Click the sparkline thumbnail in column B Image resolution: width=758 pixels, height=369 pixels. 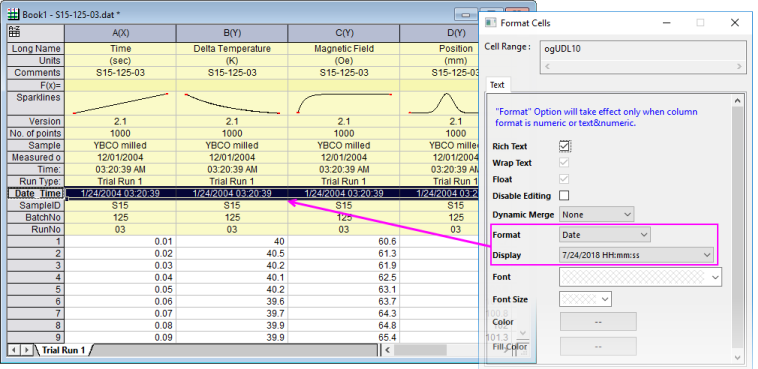232,103
